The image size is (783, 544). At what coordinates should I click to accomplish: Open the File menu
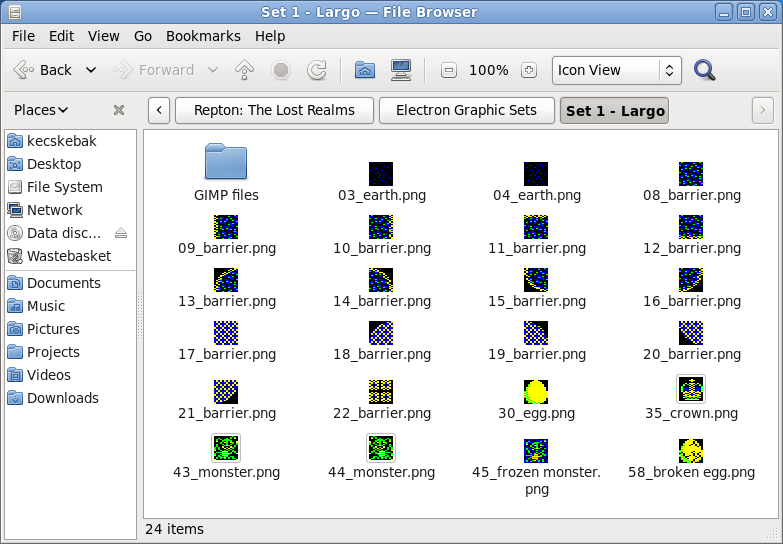[x=23, y=36]
